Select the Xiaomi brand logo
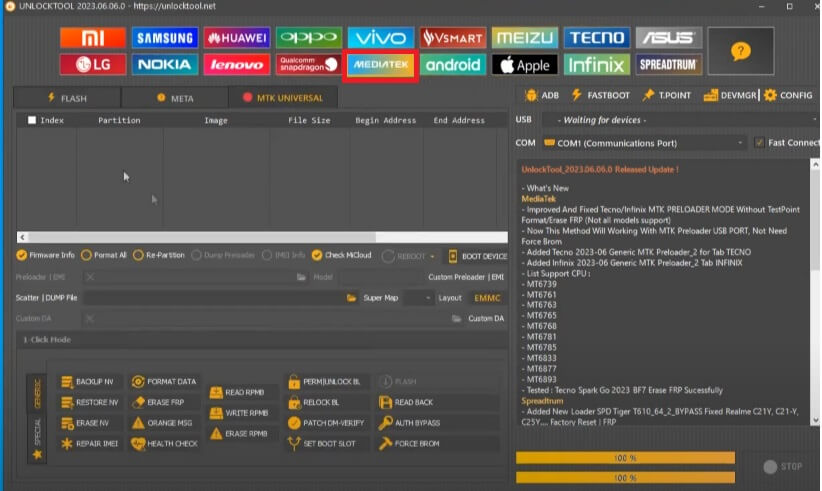This screenshot has width=822, height=491. click(92, 38)
